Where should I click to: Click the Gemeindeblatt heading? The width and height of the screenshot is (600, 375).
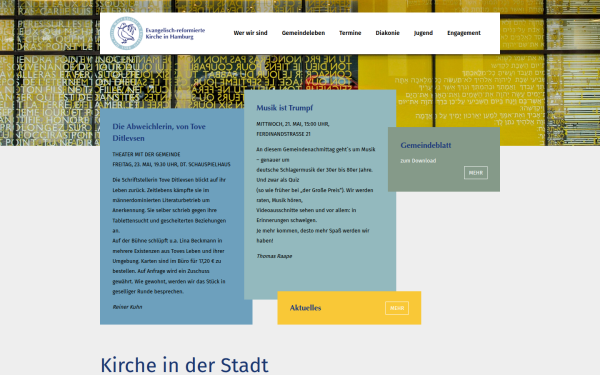click(x=426, y=145)
